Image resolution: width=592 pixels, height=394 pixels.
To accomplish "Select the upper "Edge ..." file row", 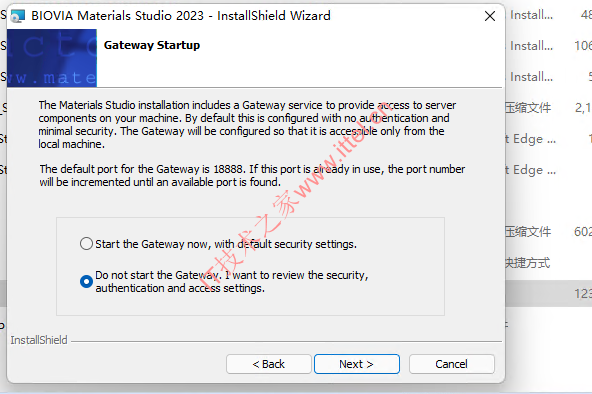I will pos(549,139).
